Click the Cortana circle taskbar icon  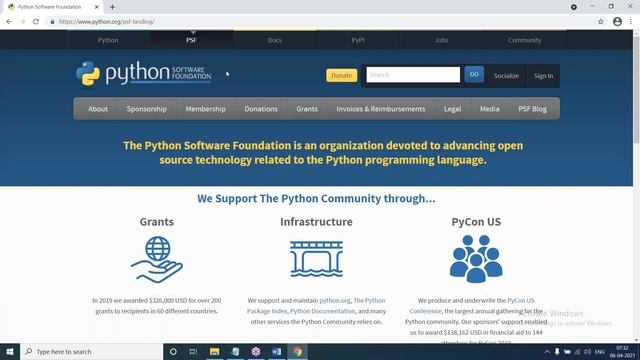click(x=173, y=351)
